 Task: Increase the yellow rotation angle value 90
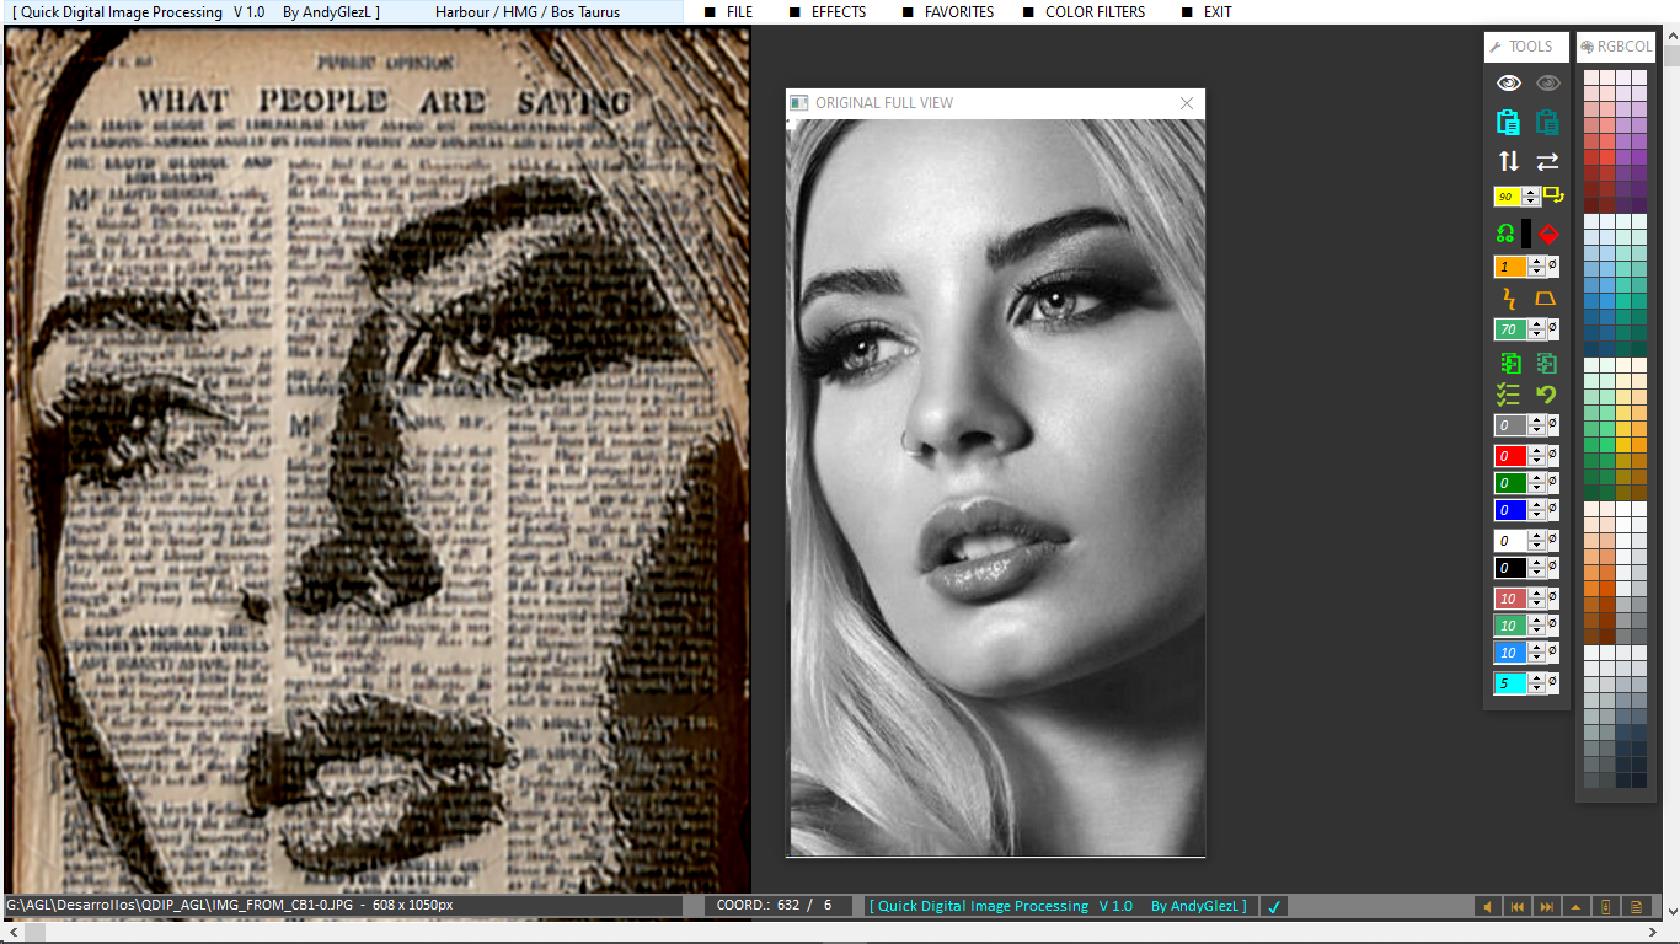point(1530,192)
